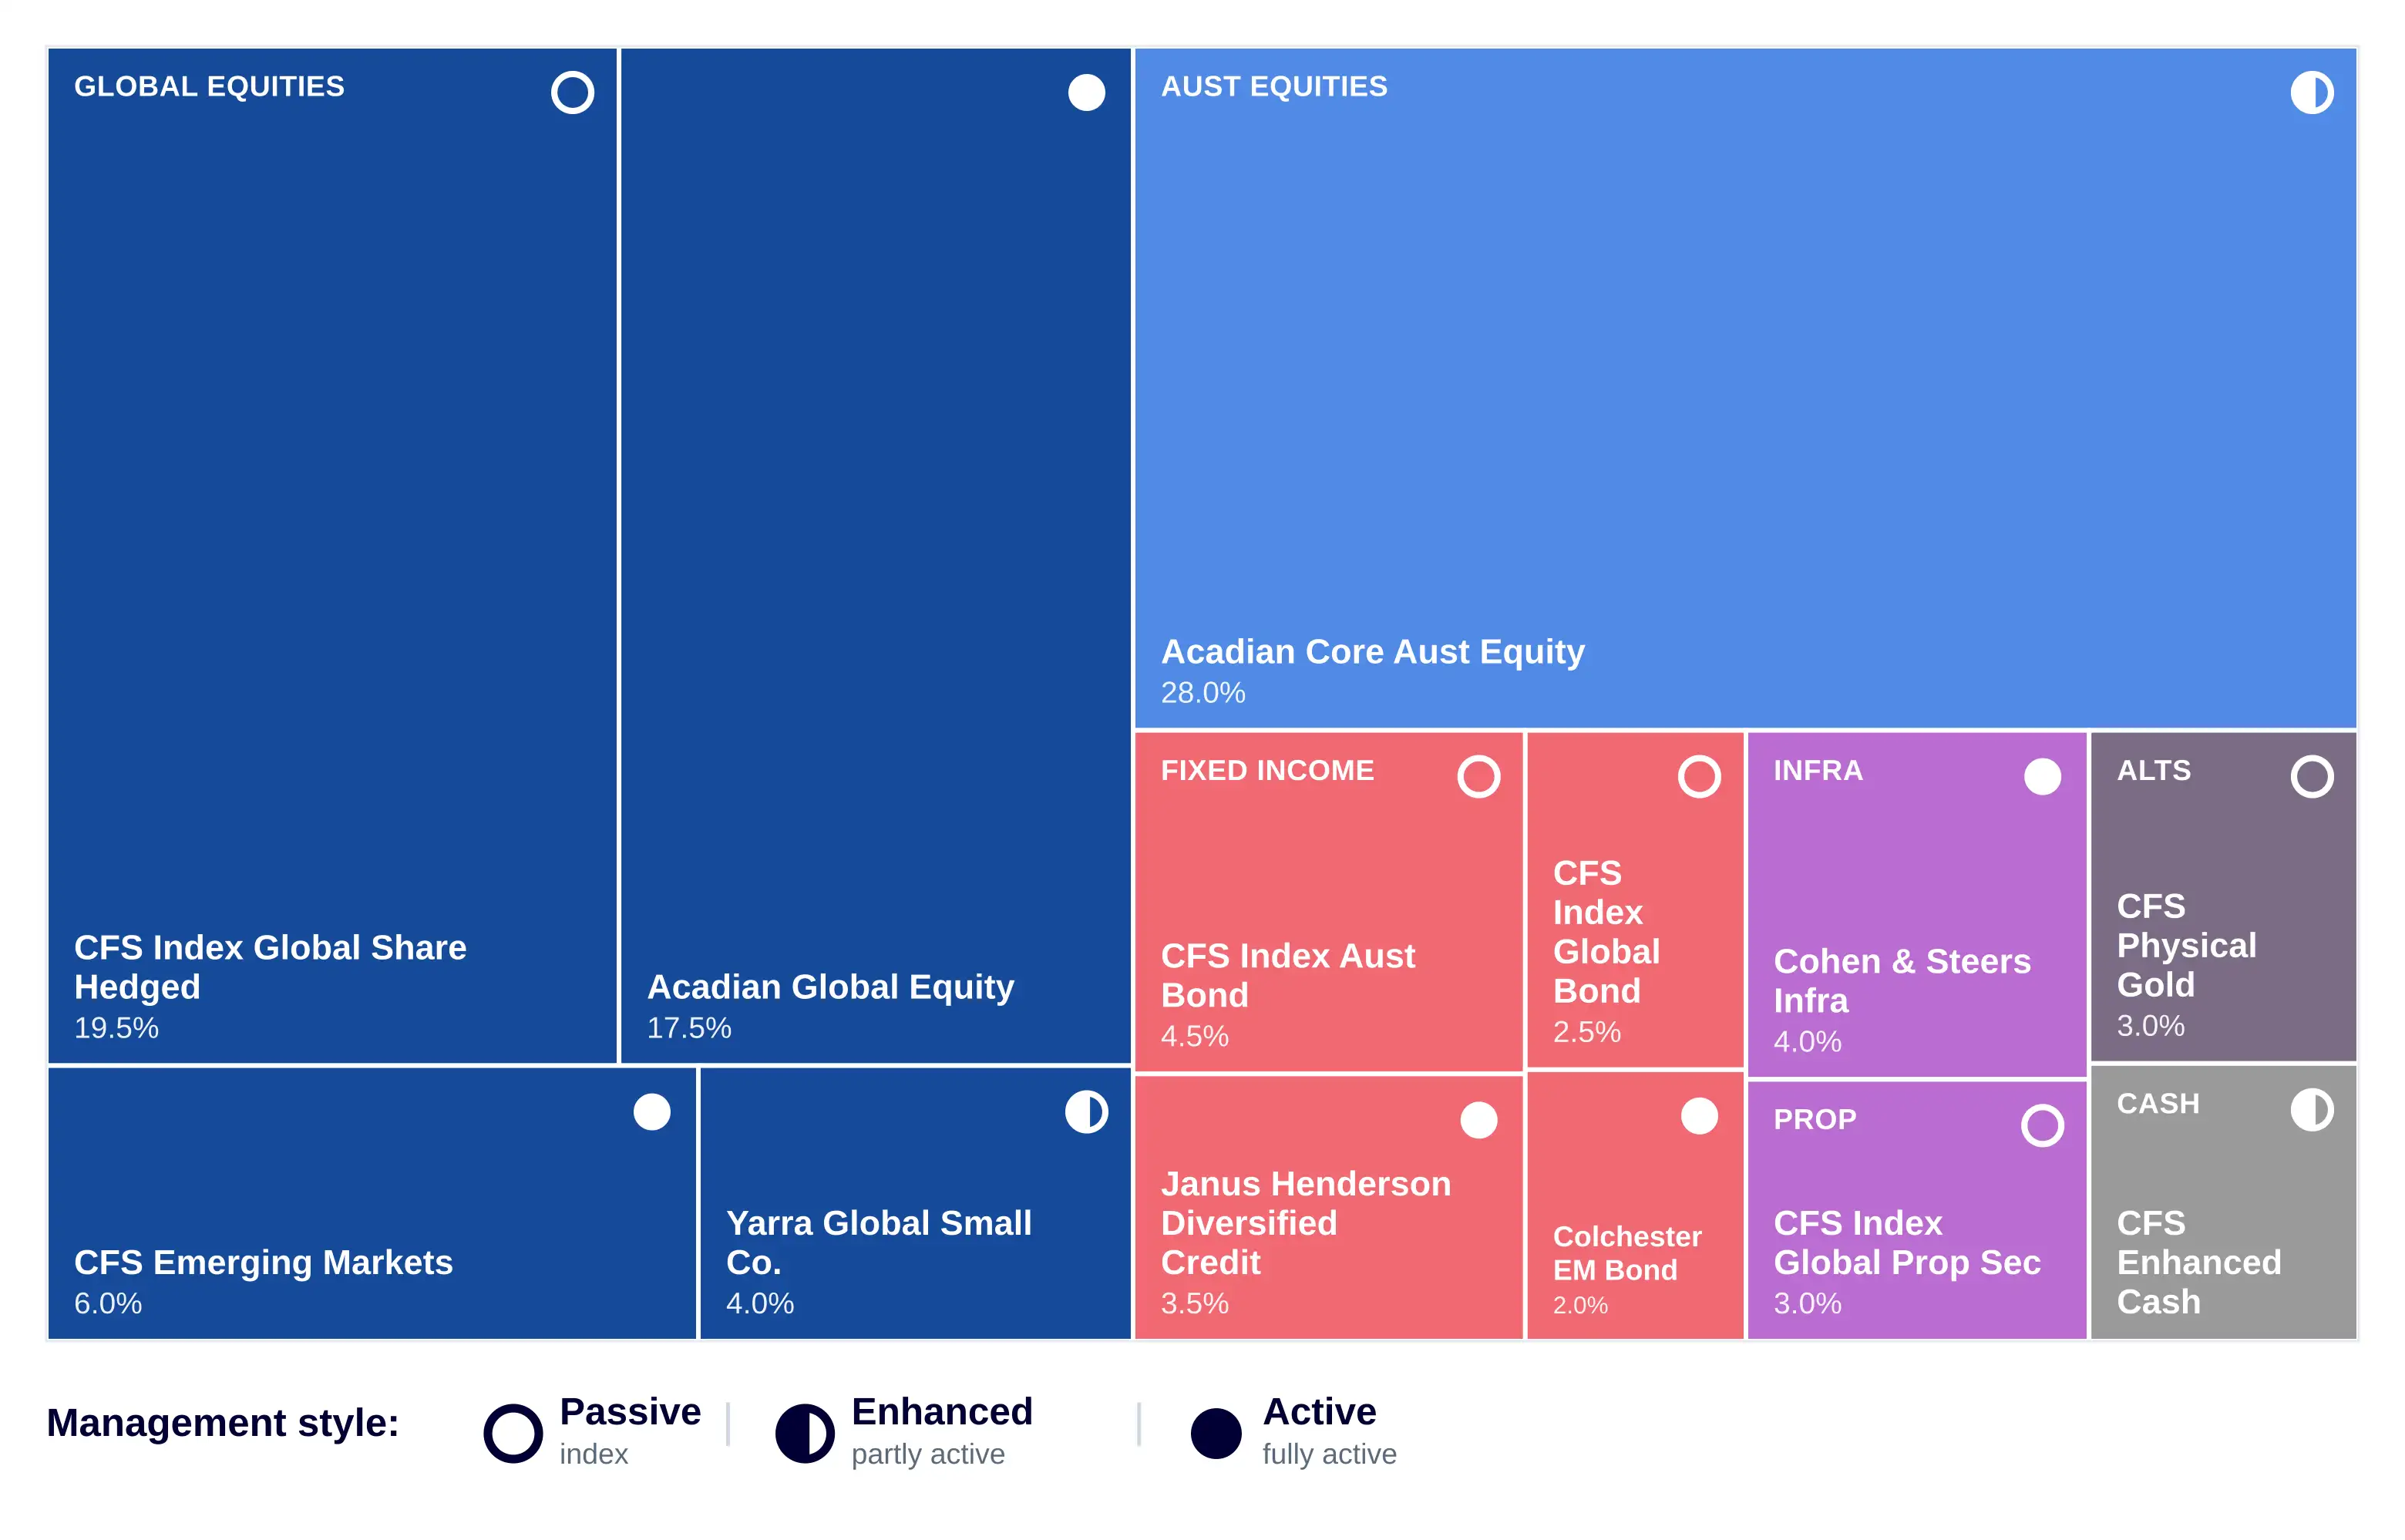The height and width of the screenshot is (1540, 2405).
Task: Click the 'Acadian Global Equity' fund name
Action: tap(830, 987)
